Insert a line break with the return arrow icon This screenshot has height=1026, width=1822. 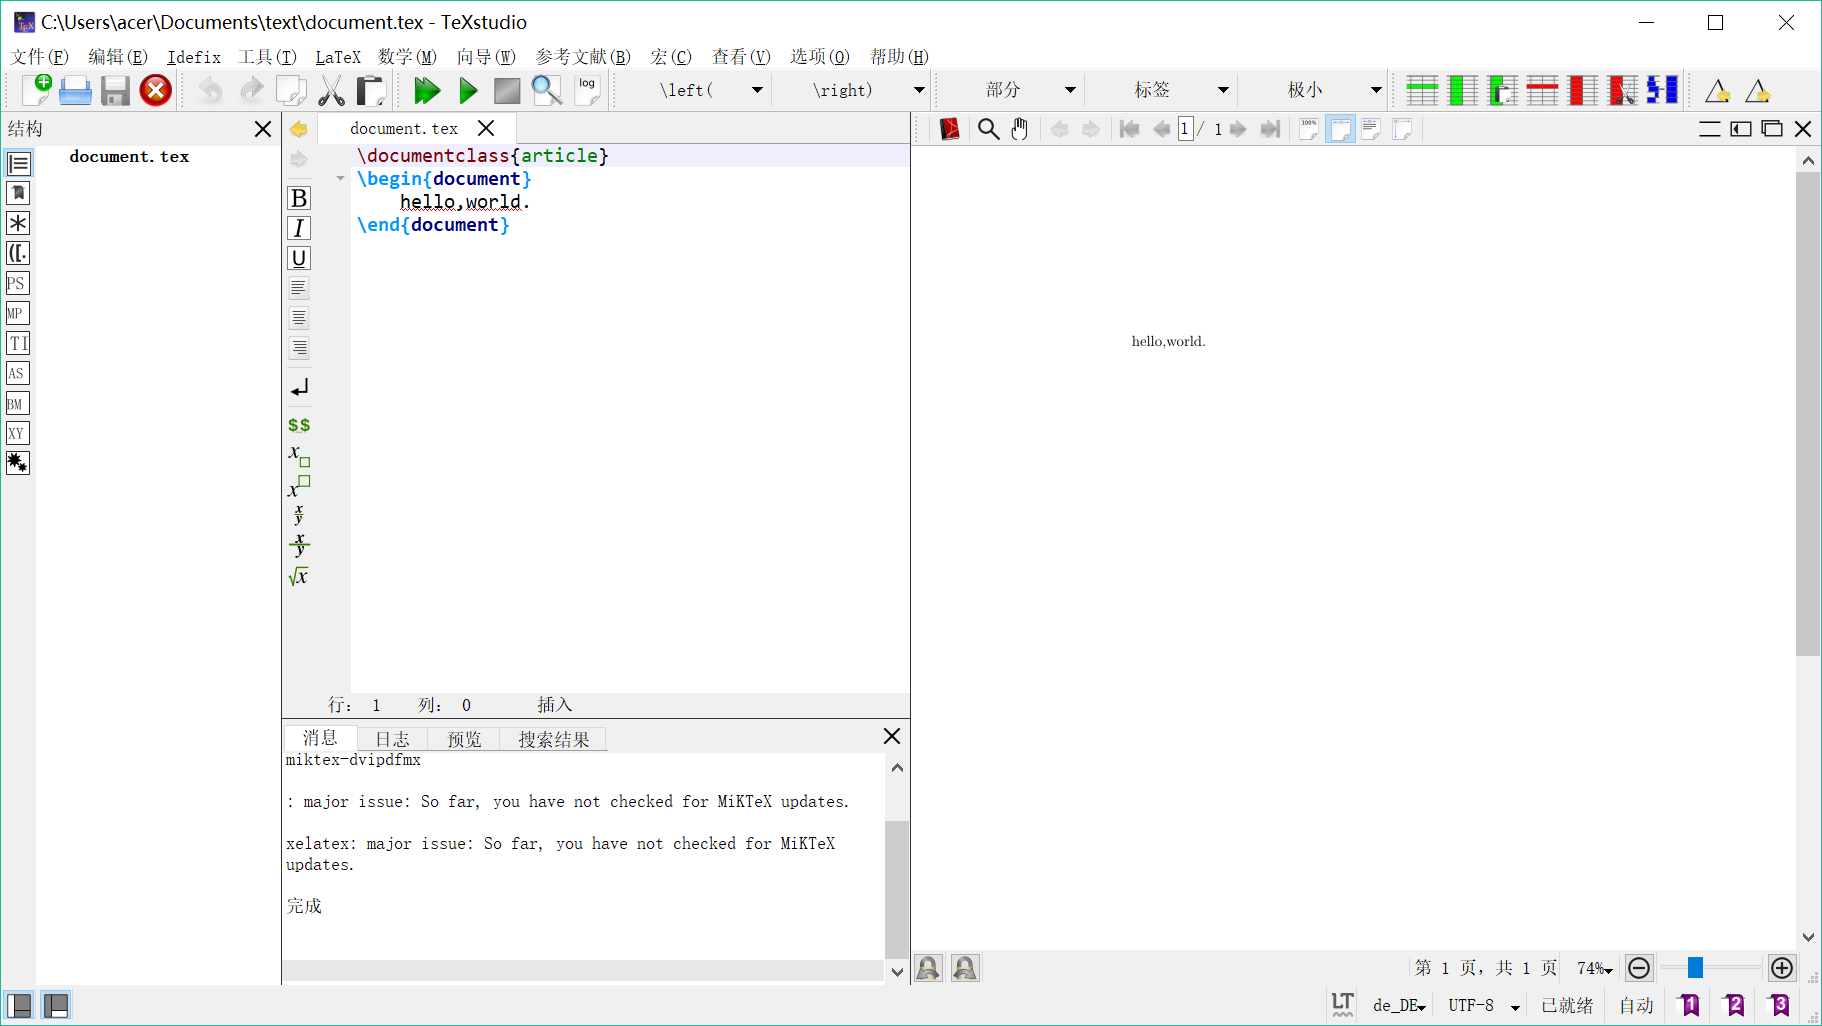(299, 387)
